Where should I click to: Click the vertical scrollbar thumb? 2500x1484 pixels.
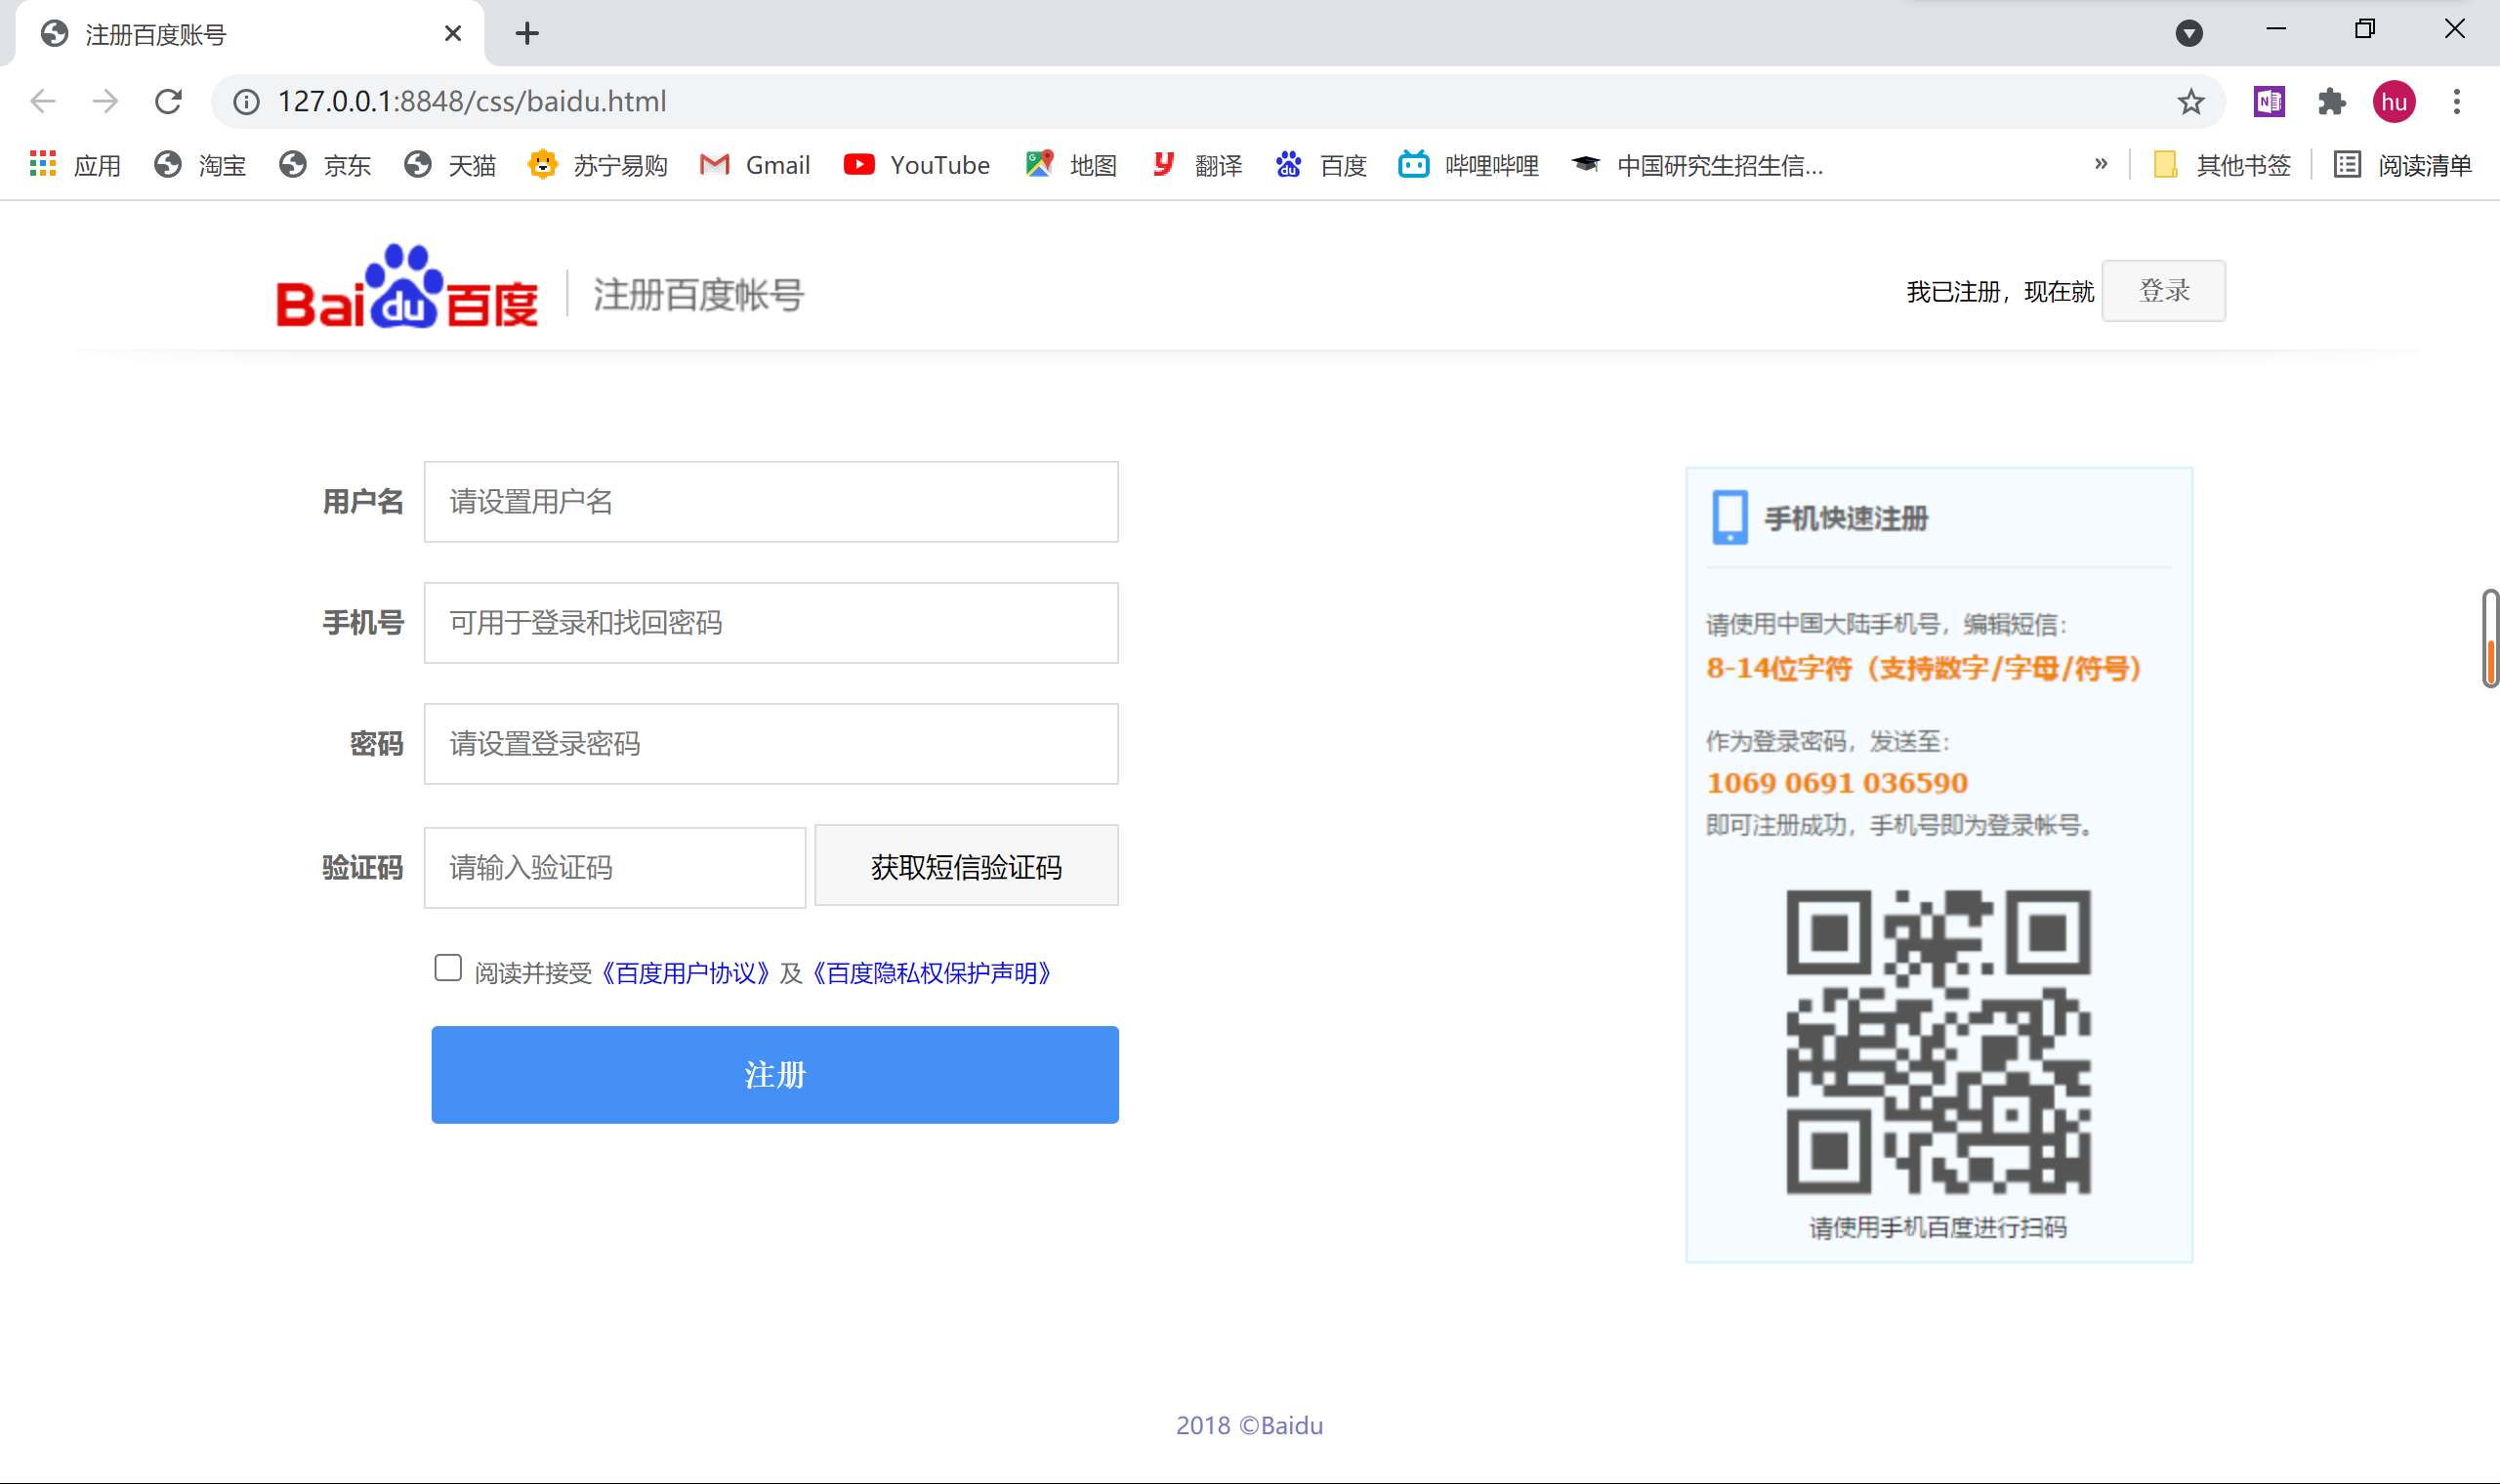[x=2490, y=638]
